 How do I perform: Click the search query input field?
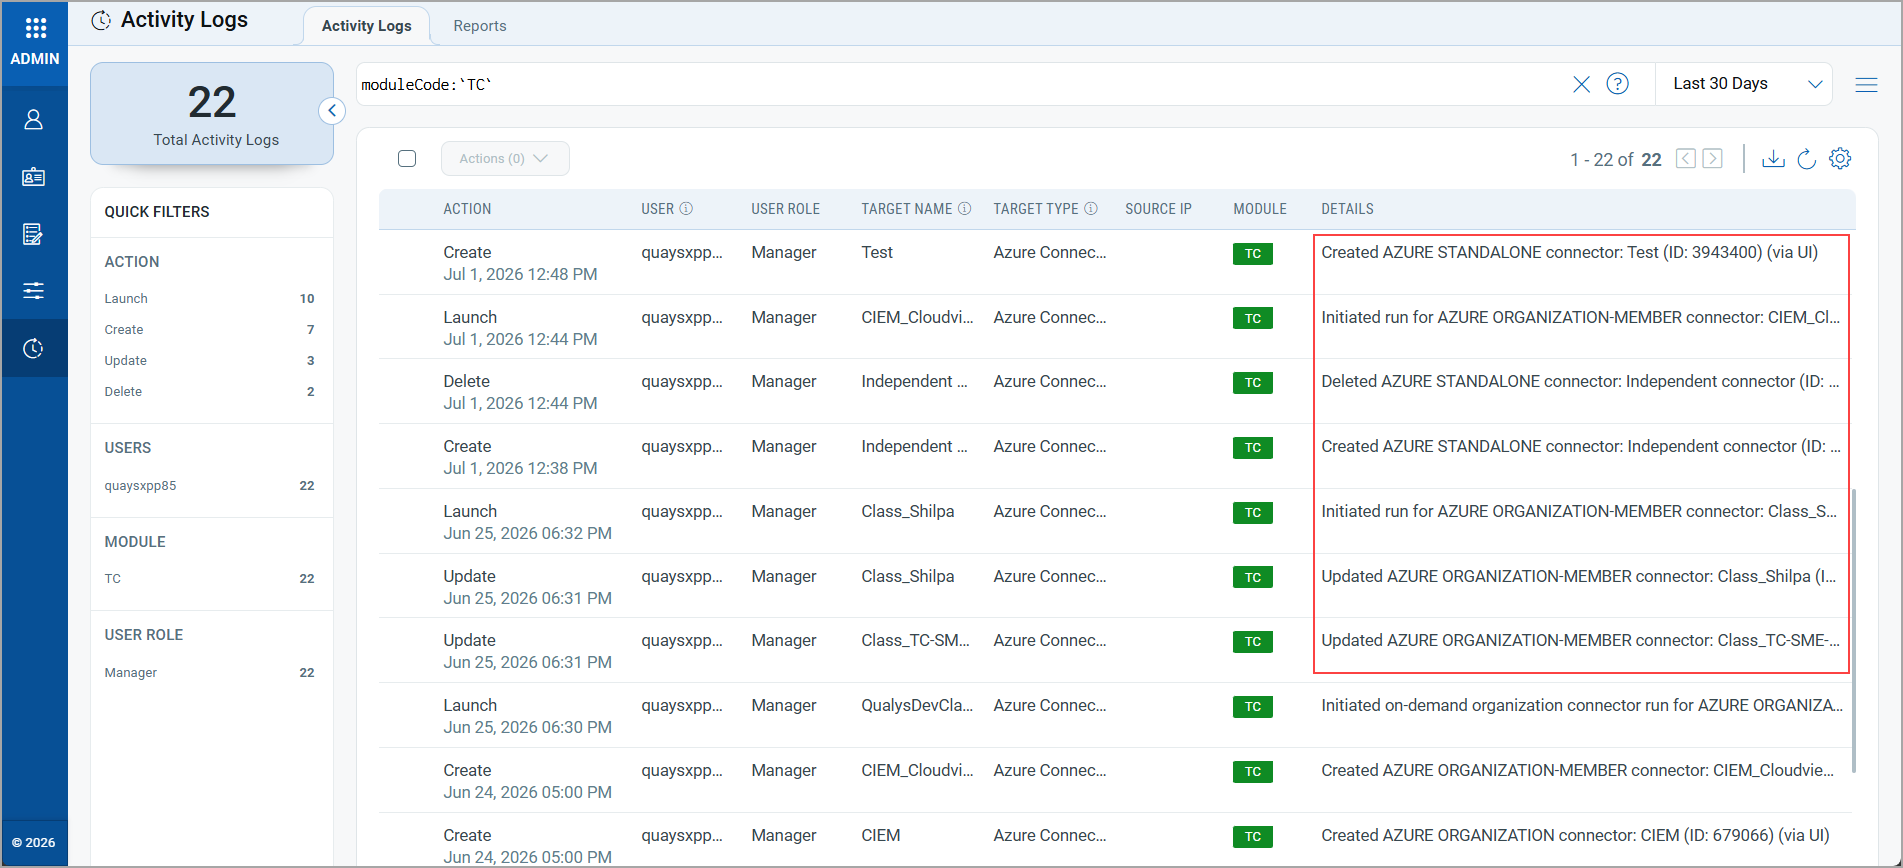(x=960, y=85)
